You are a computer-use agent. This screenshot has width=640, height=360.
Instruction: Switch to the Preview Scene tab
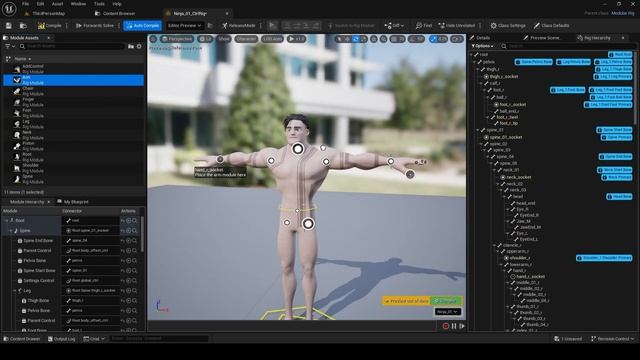point(542,38)
